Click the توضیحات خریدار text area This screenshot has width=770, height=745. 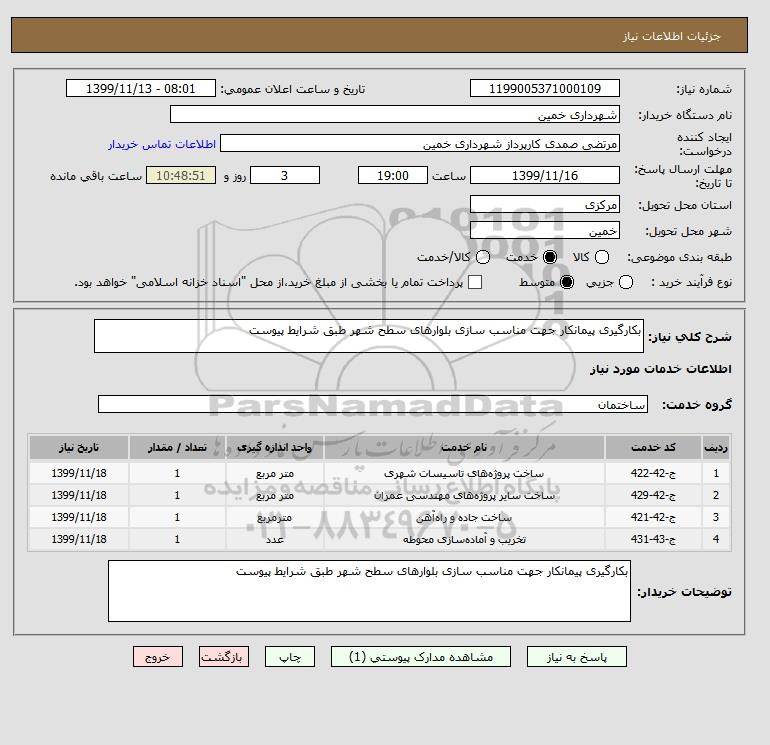(x=369, y=591)
